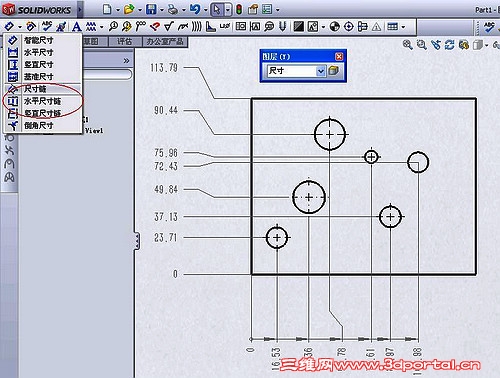Viewport: 500px width, 378px height.
Task: Expand the SolidWorks logo menu arrow
Action: (x=80, y=10)
